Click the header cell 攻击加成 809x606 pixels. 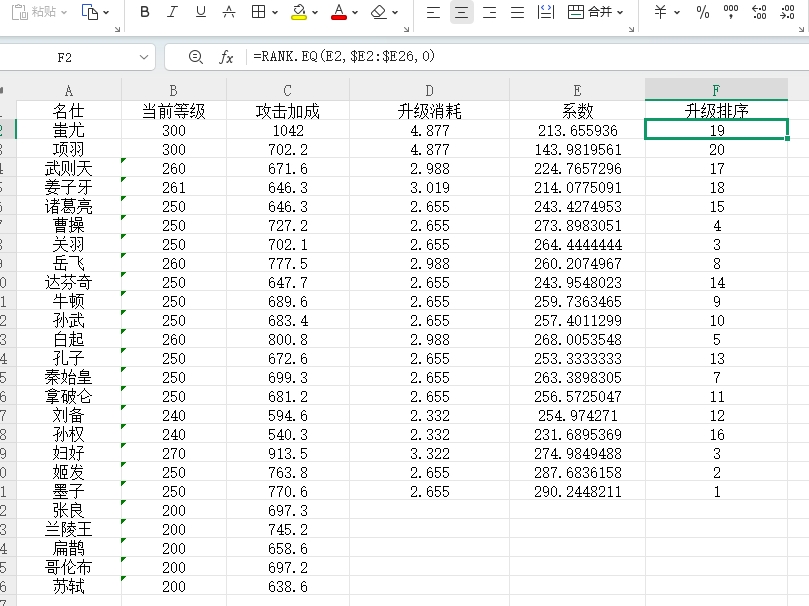click(288, 111)
